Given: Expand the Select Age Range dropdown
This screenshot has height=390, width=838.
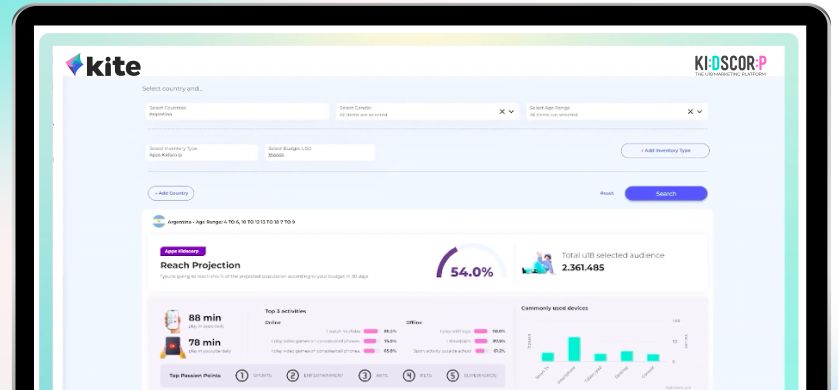Looking at the screenshot, I should (700, 112).
